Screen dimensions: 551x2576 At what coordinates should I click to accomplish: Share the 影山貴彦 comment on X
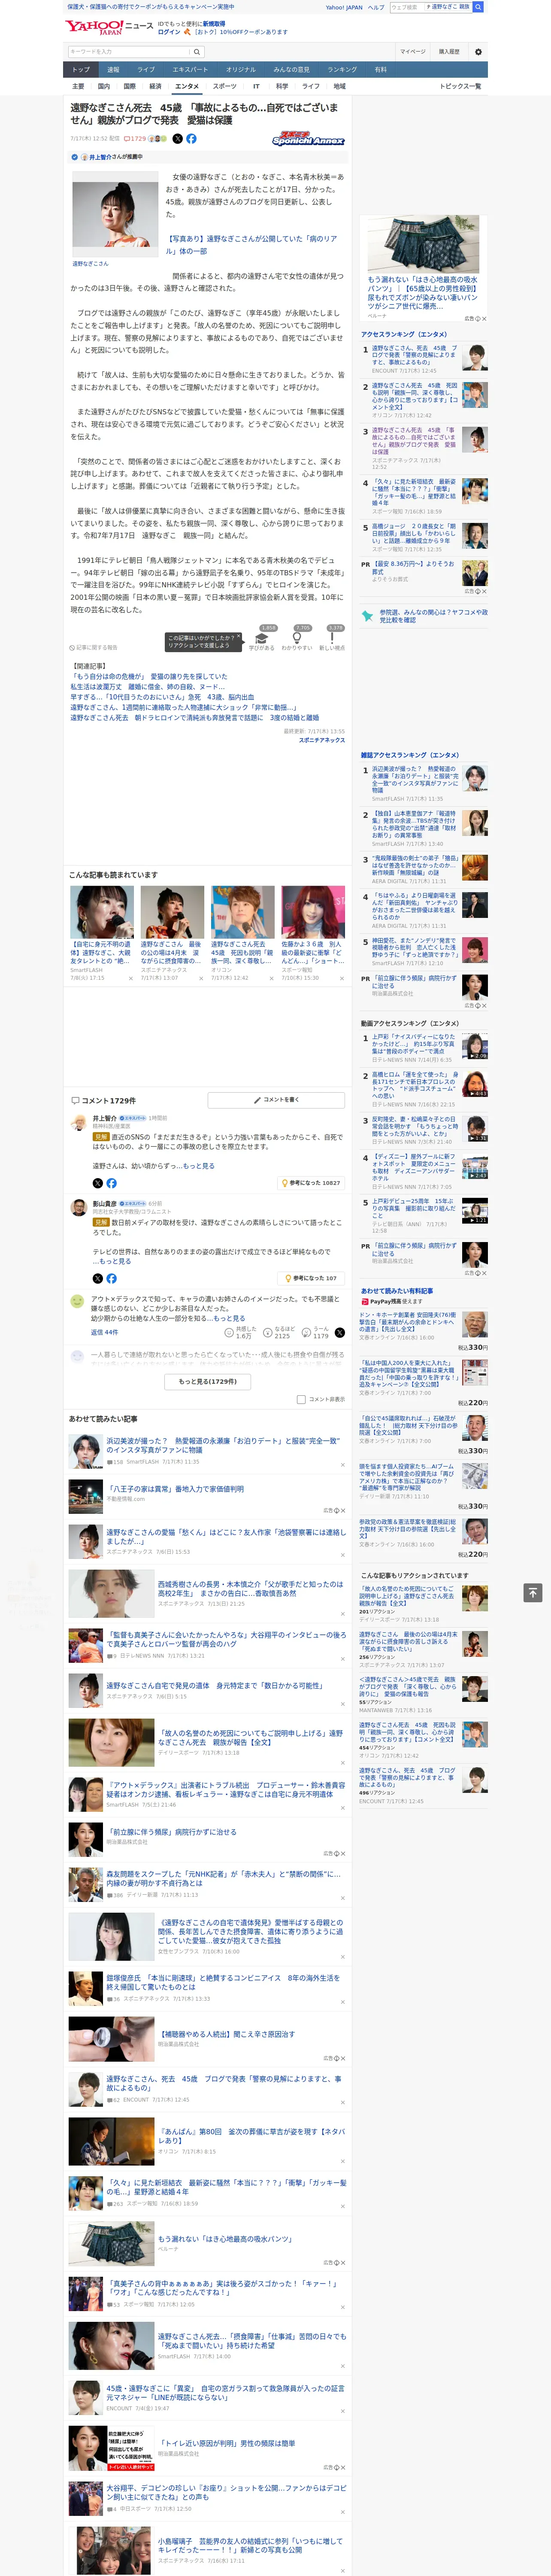98,1278
